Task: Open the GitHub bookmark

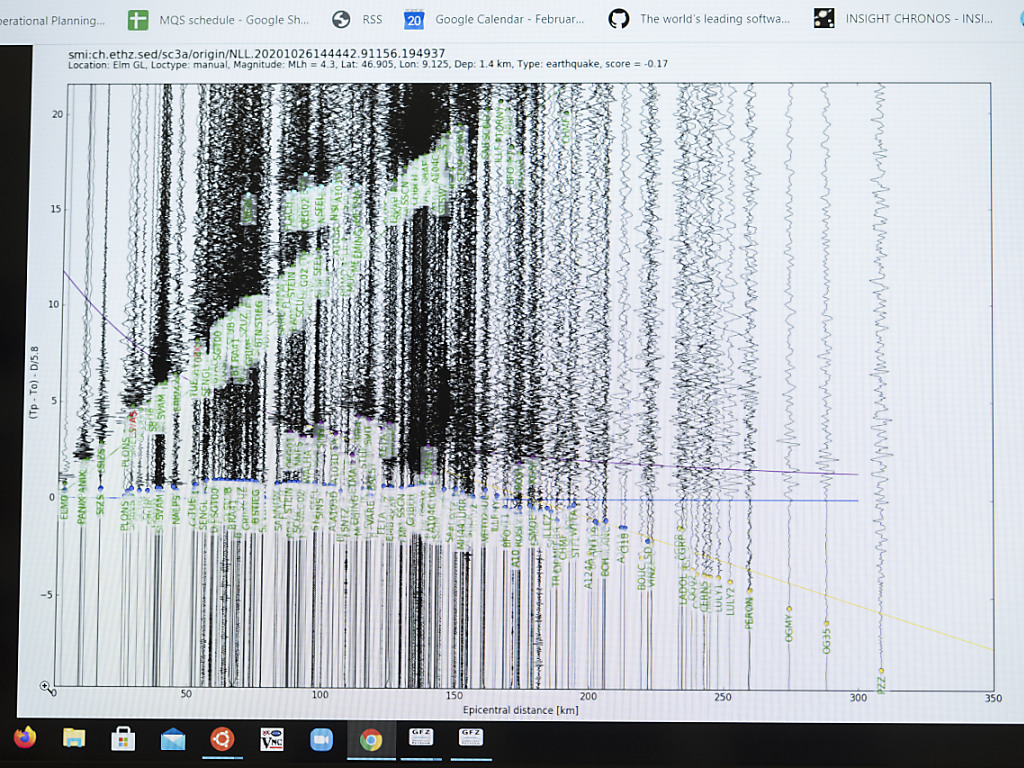Action: click(x=700, y=19)
